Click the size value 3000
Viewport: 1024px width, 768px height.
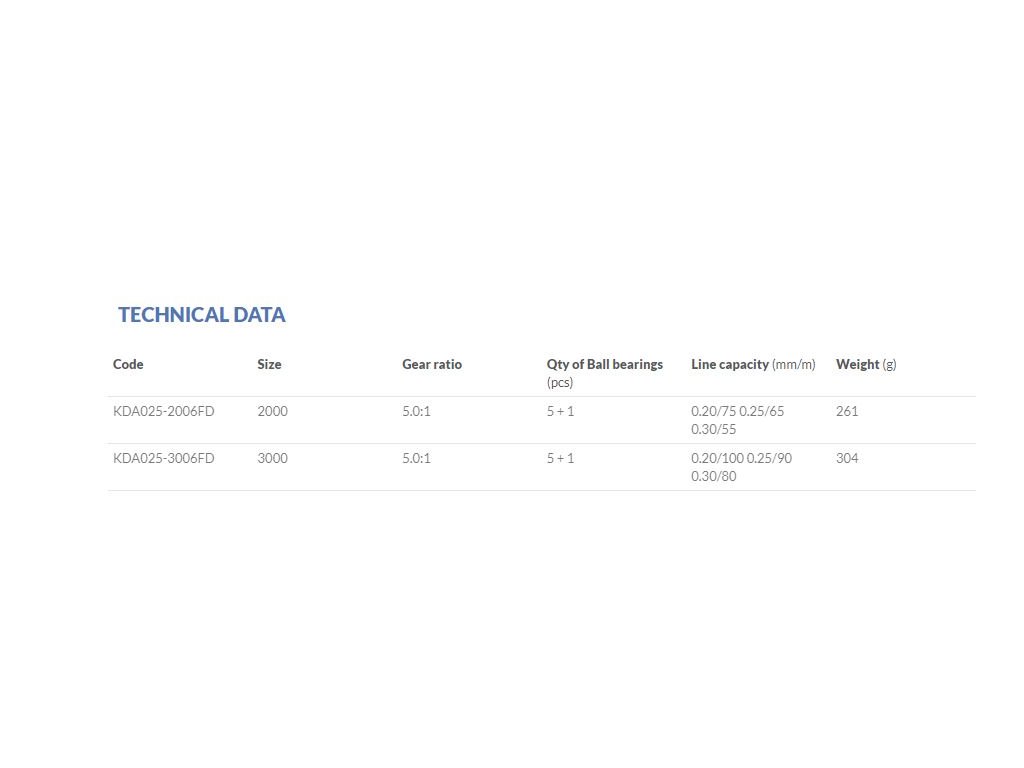272,458
